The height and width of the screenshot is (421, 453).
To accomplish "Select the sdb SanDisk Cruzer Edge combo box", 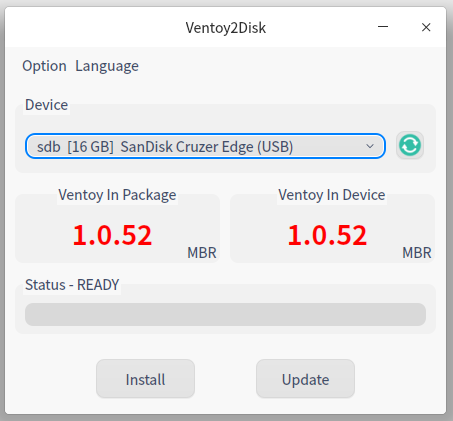I will 205,146.
